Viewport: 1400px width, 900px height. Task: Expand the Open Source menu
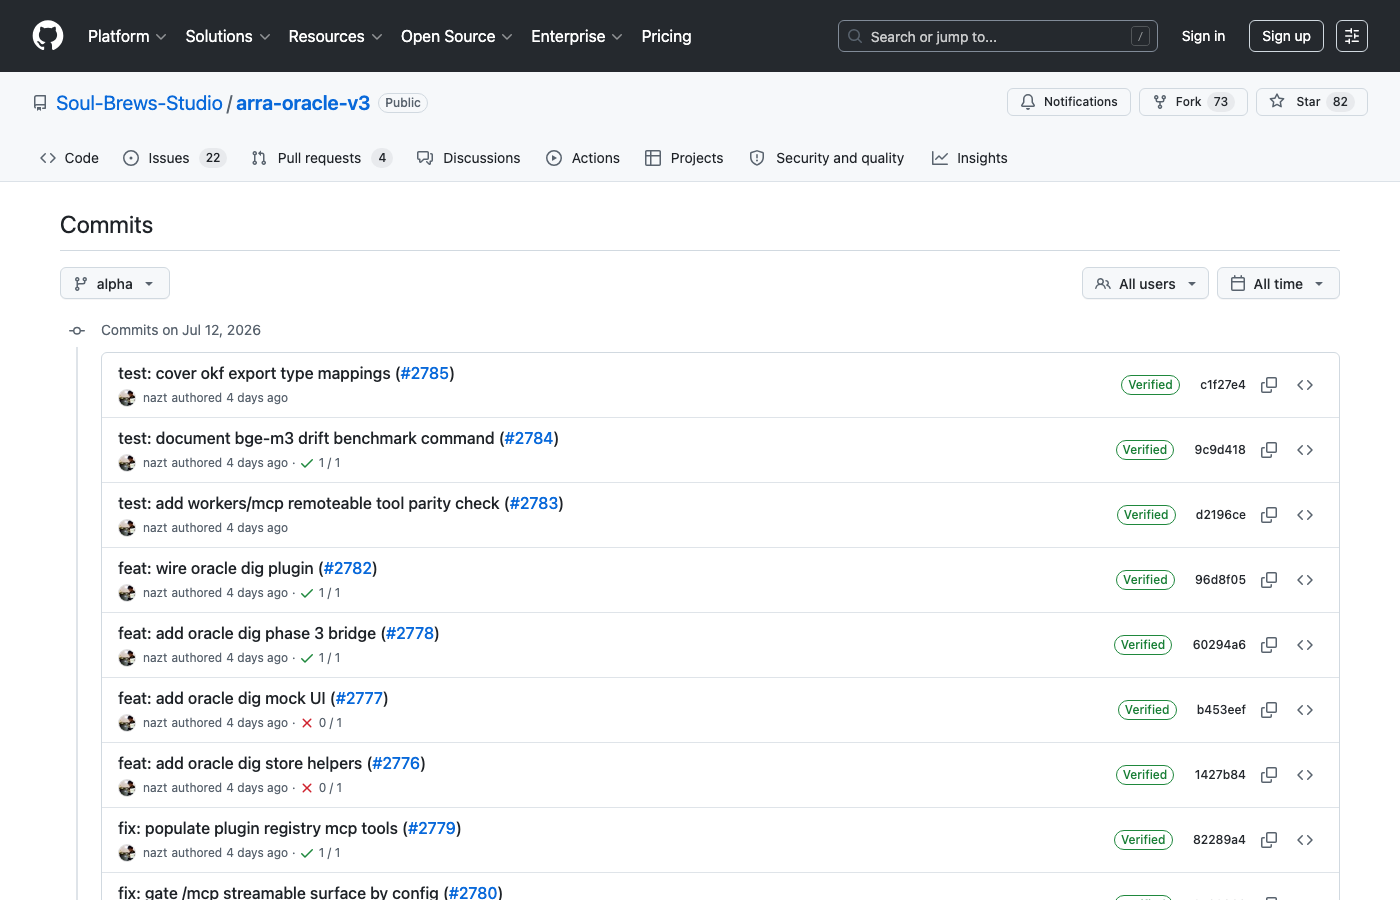[457, 36]
